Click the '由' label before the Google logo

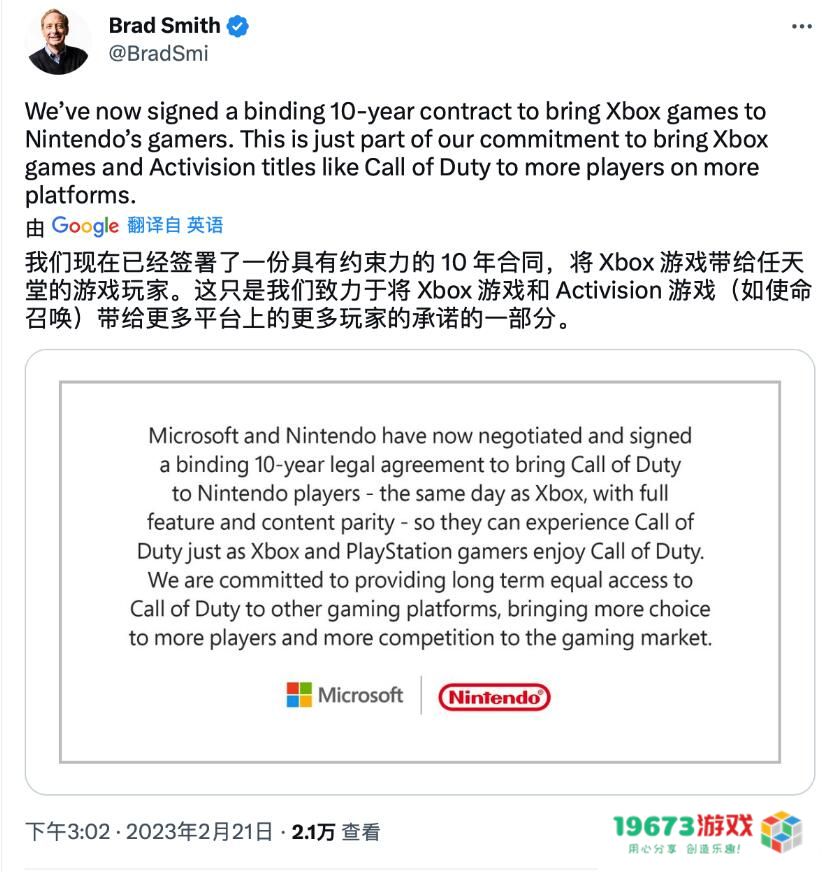tap(37, 226)
